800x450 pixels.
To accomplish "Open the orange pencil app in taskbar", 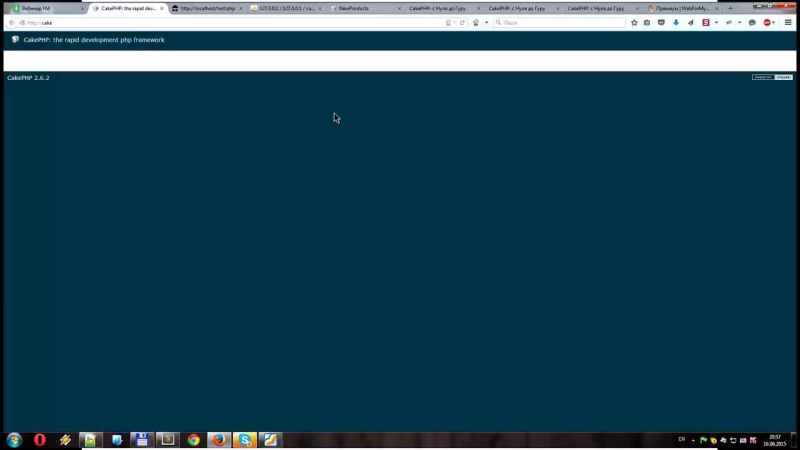I will pyautogui.click(x=270, y=440).
